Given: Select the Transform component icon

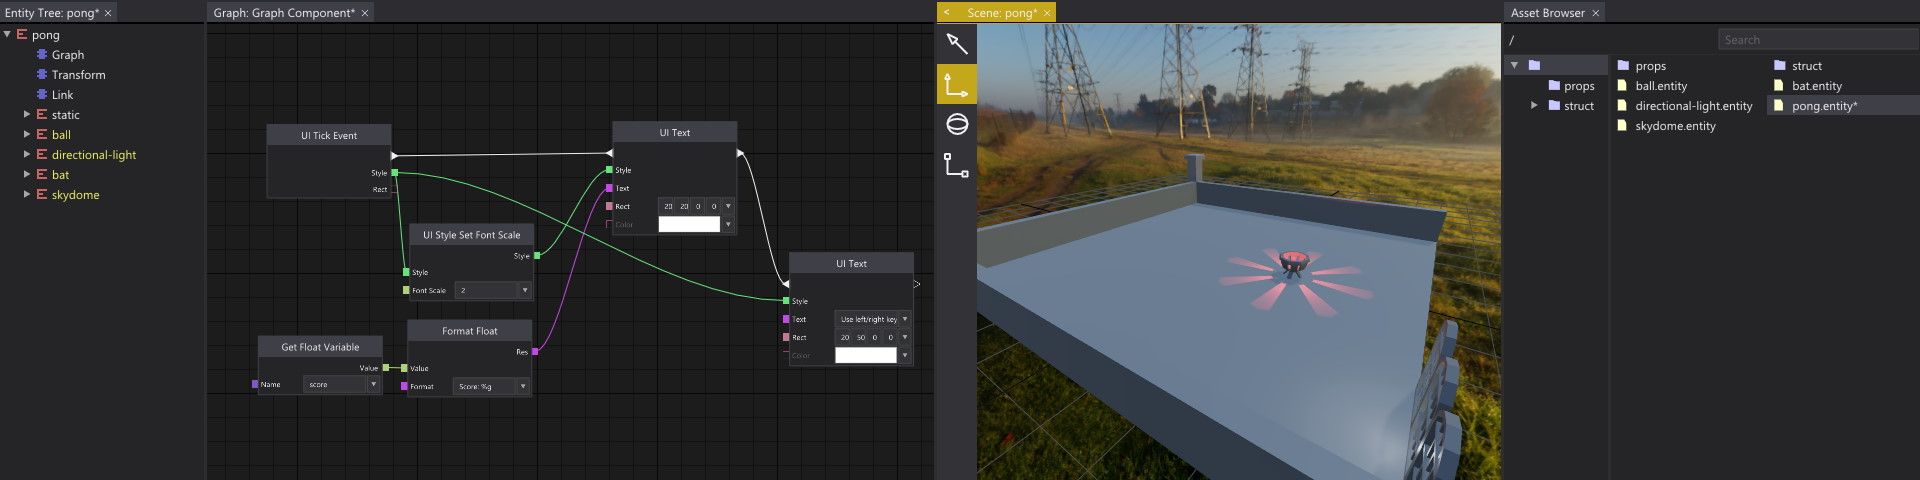Looking at the screenshot, I should click(x=42, y=74).
